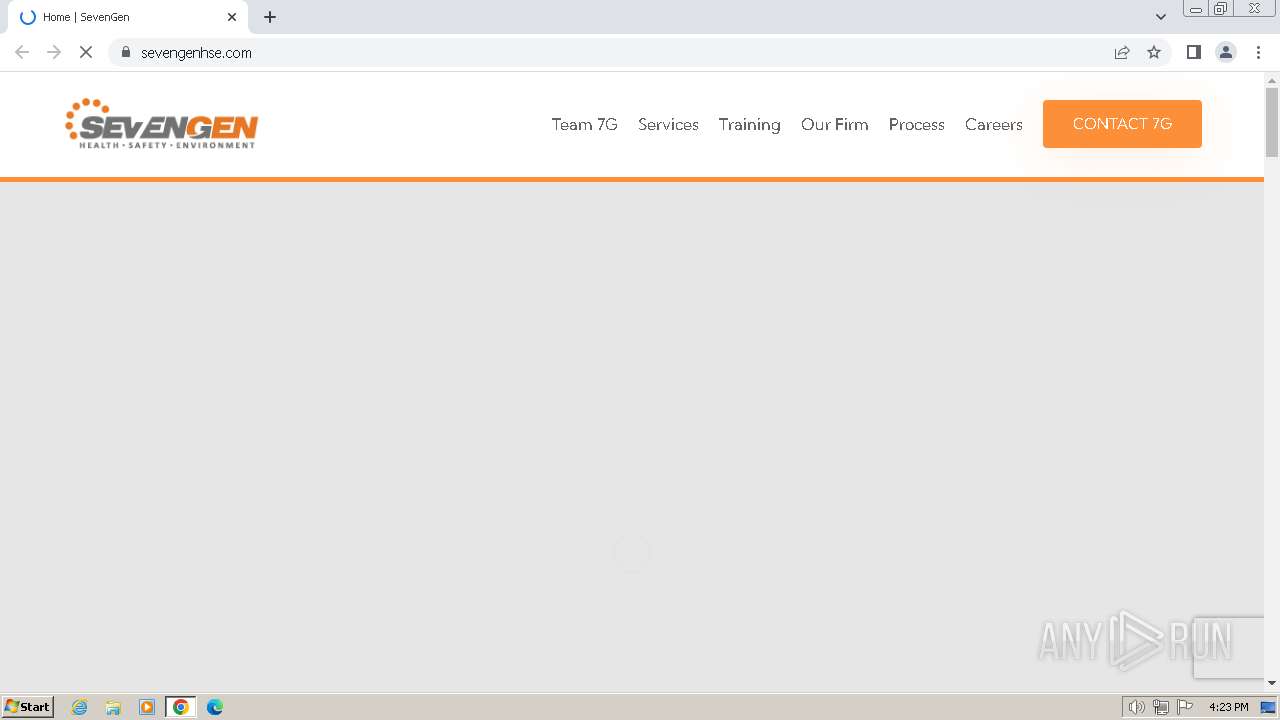This screenshot has width=1280, height=720.
Task: Share this page icon
Action: pos(1122,52)
